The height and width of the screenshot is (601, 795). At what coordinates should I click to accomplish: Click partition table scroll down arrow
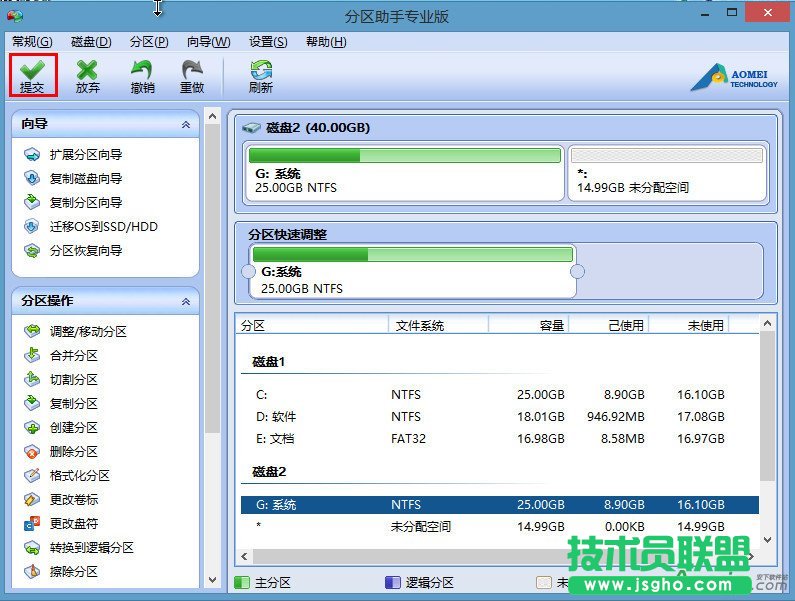767,540
